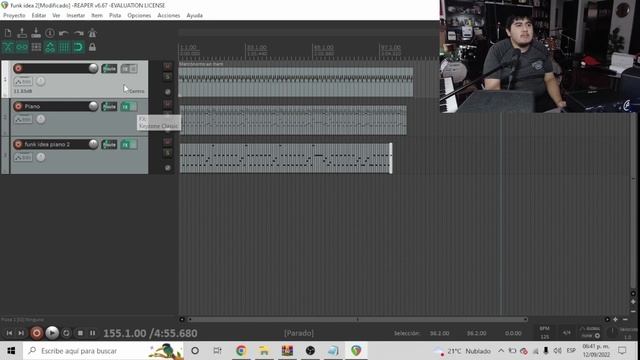Open the Ver menu
The image size is (640, 360).
[x=56, y=16]
